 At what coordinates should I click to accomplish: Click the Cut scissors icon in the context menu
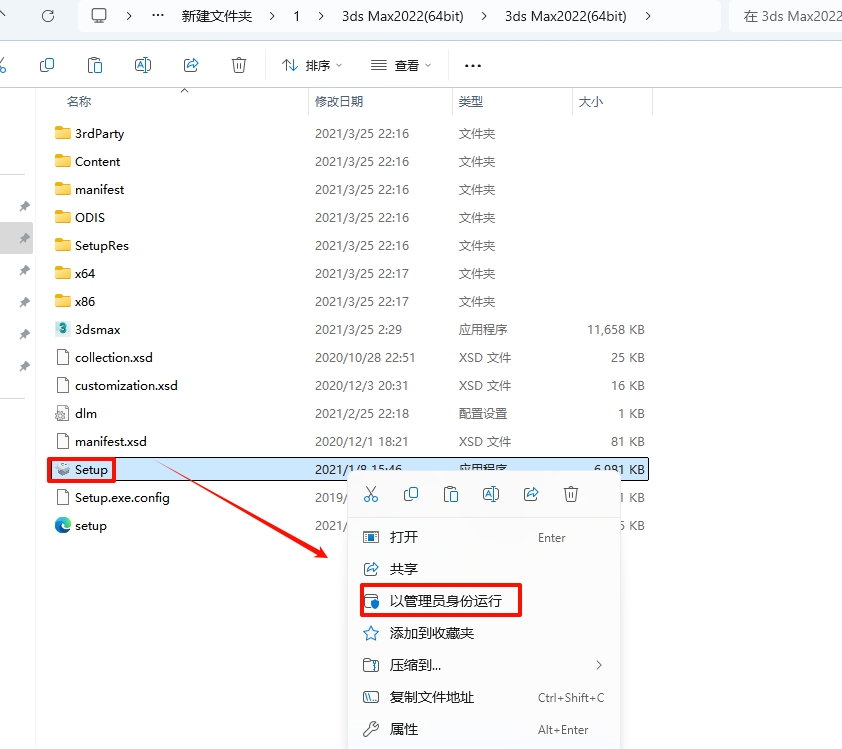click(x=371, y=494)
